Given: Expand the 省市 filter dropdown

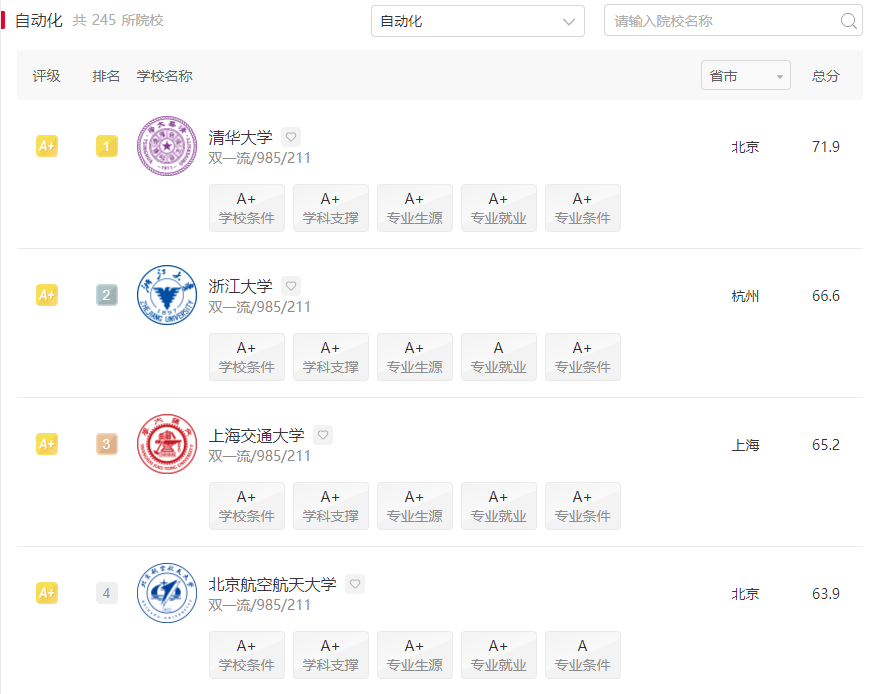Looking at the screenshot, I should click(745, 74).
